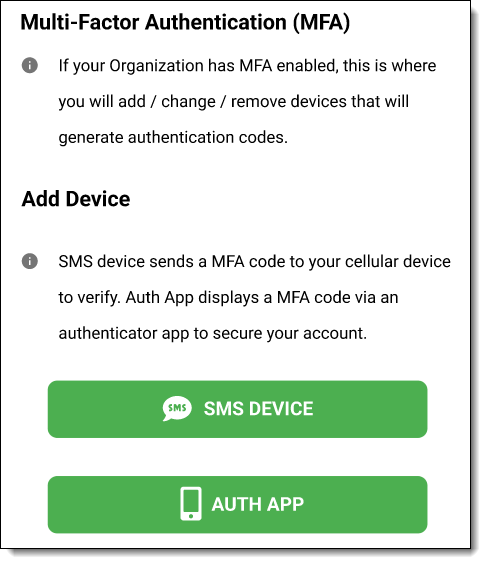This screenshot has width=486, height=564.
Task: Click the smartphone icon on Auth App button
Action: [x=191, y=504]
